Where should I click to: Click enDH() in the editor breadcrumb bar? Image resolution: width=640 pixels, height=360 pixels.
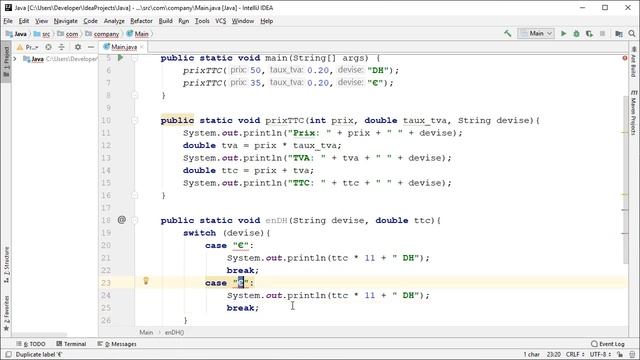(174, 332)
